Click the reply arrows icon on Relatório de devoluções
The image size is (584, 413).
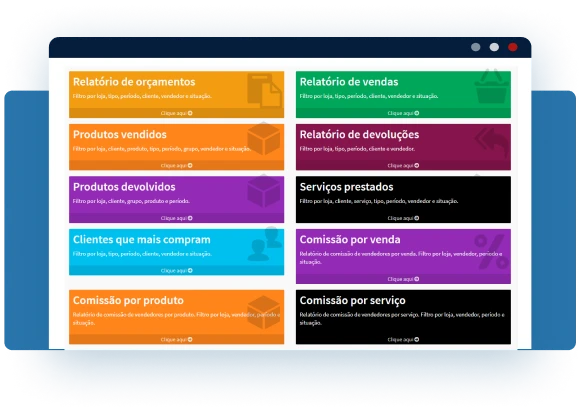coord(492,142)
